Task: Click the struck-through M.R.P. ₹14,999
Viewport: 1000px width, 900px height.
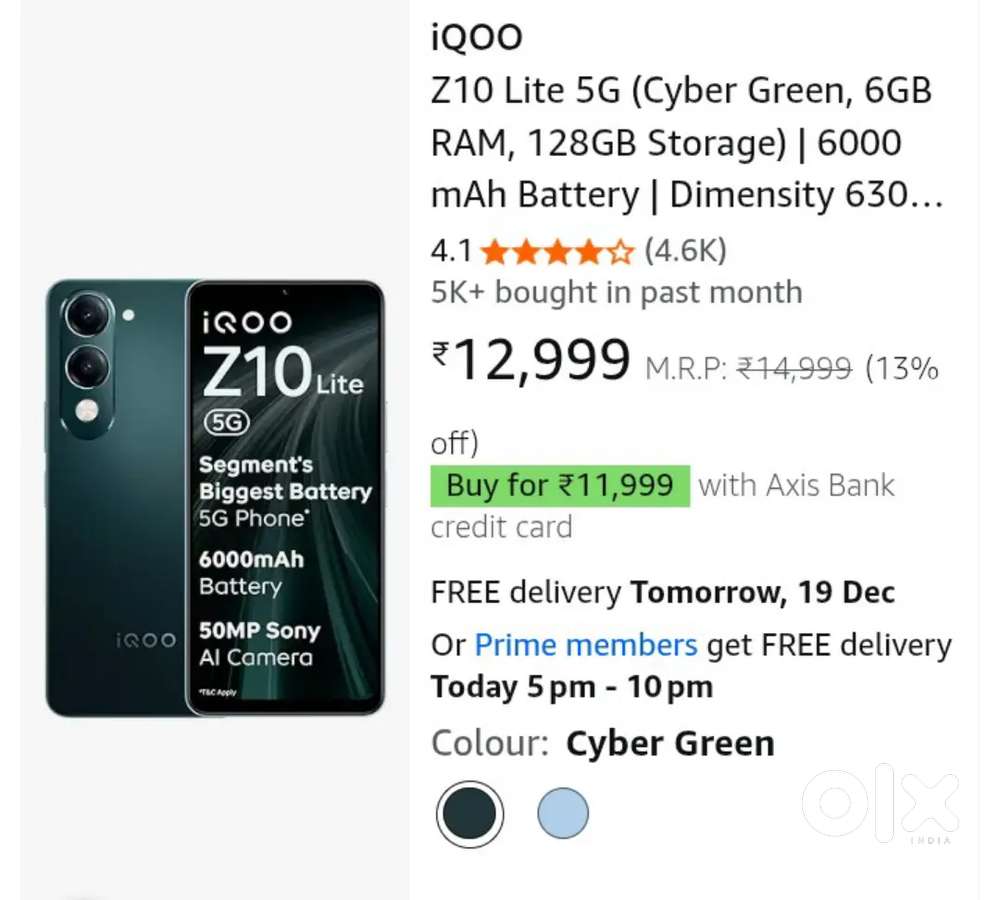Action: click(794, 369)
